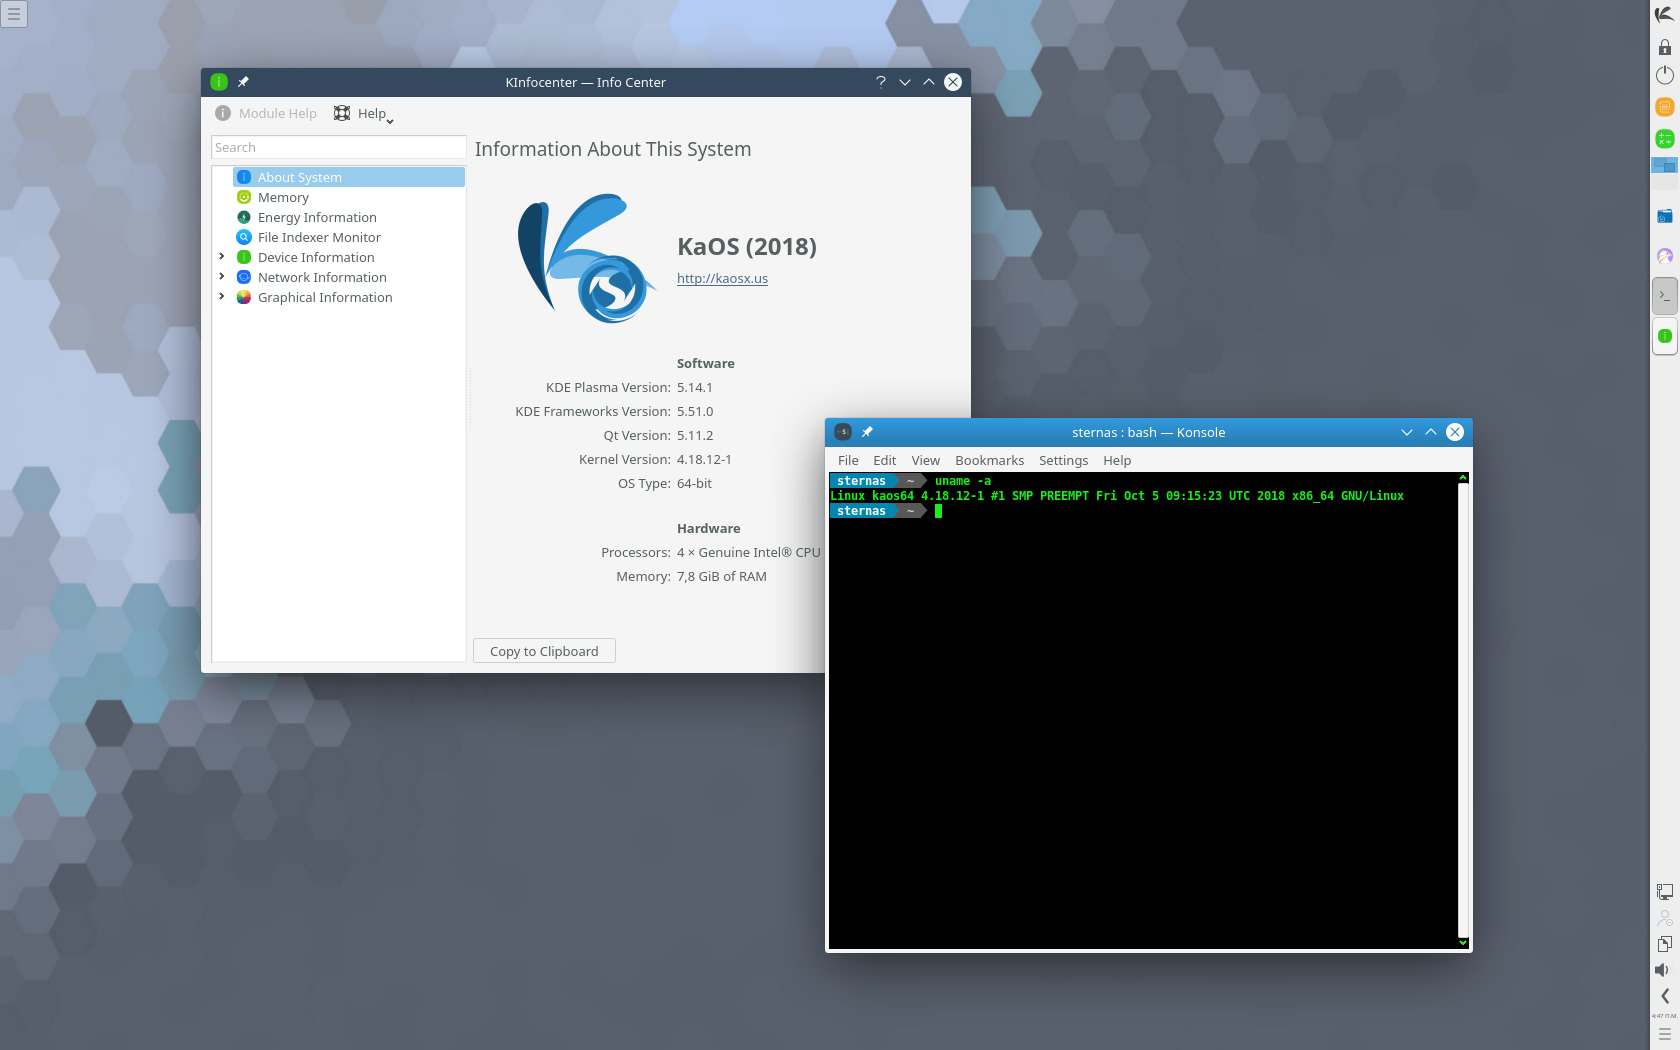Click the OS Type value 64-bit
The image size is (1680, 1050).
tap(694, 483)
